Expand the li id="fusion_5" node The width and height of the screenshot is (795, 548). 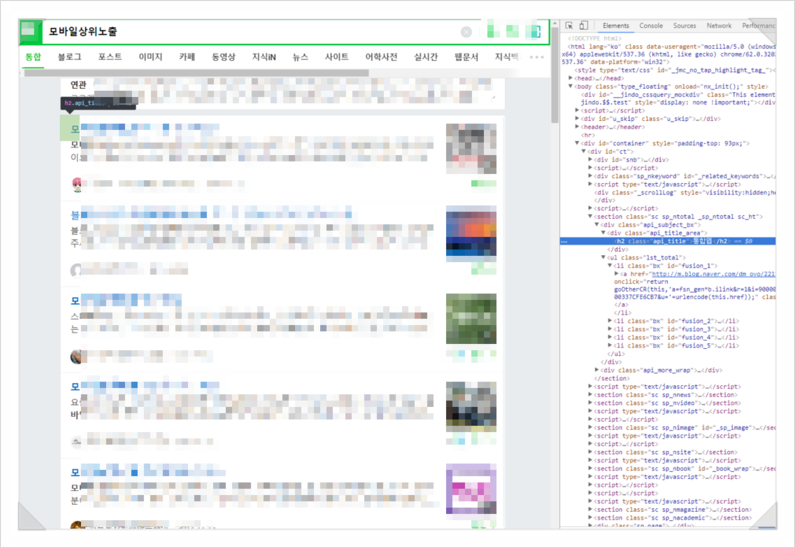[610, 346]
